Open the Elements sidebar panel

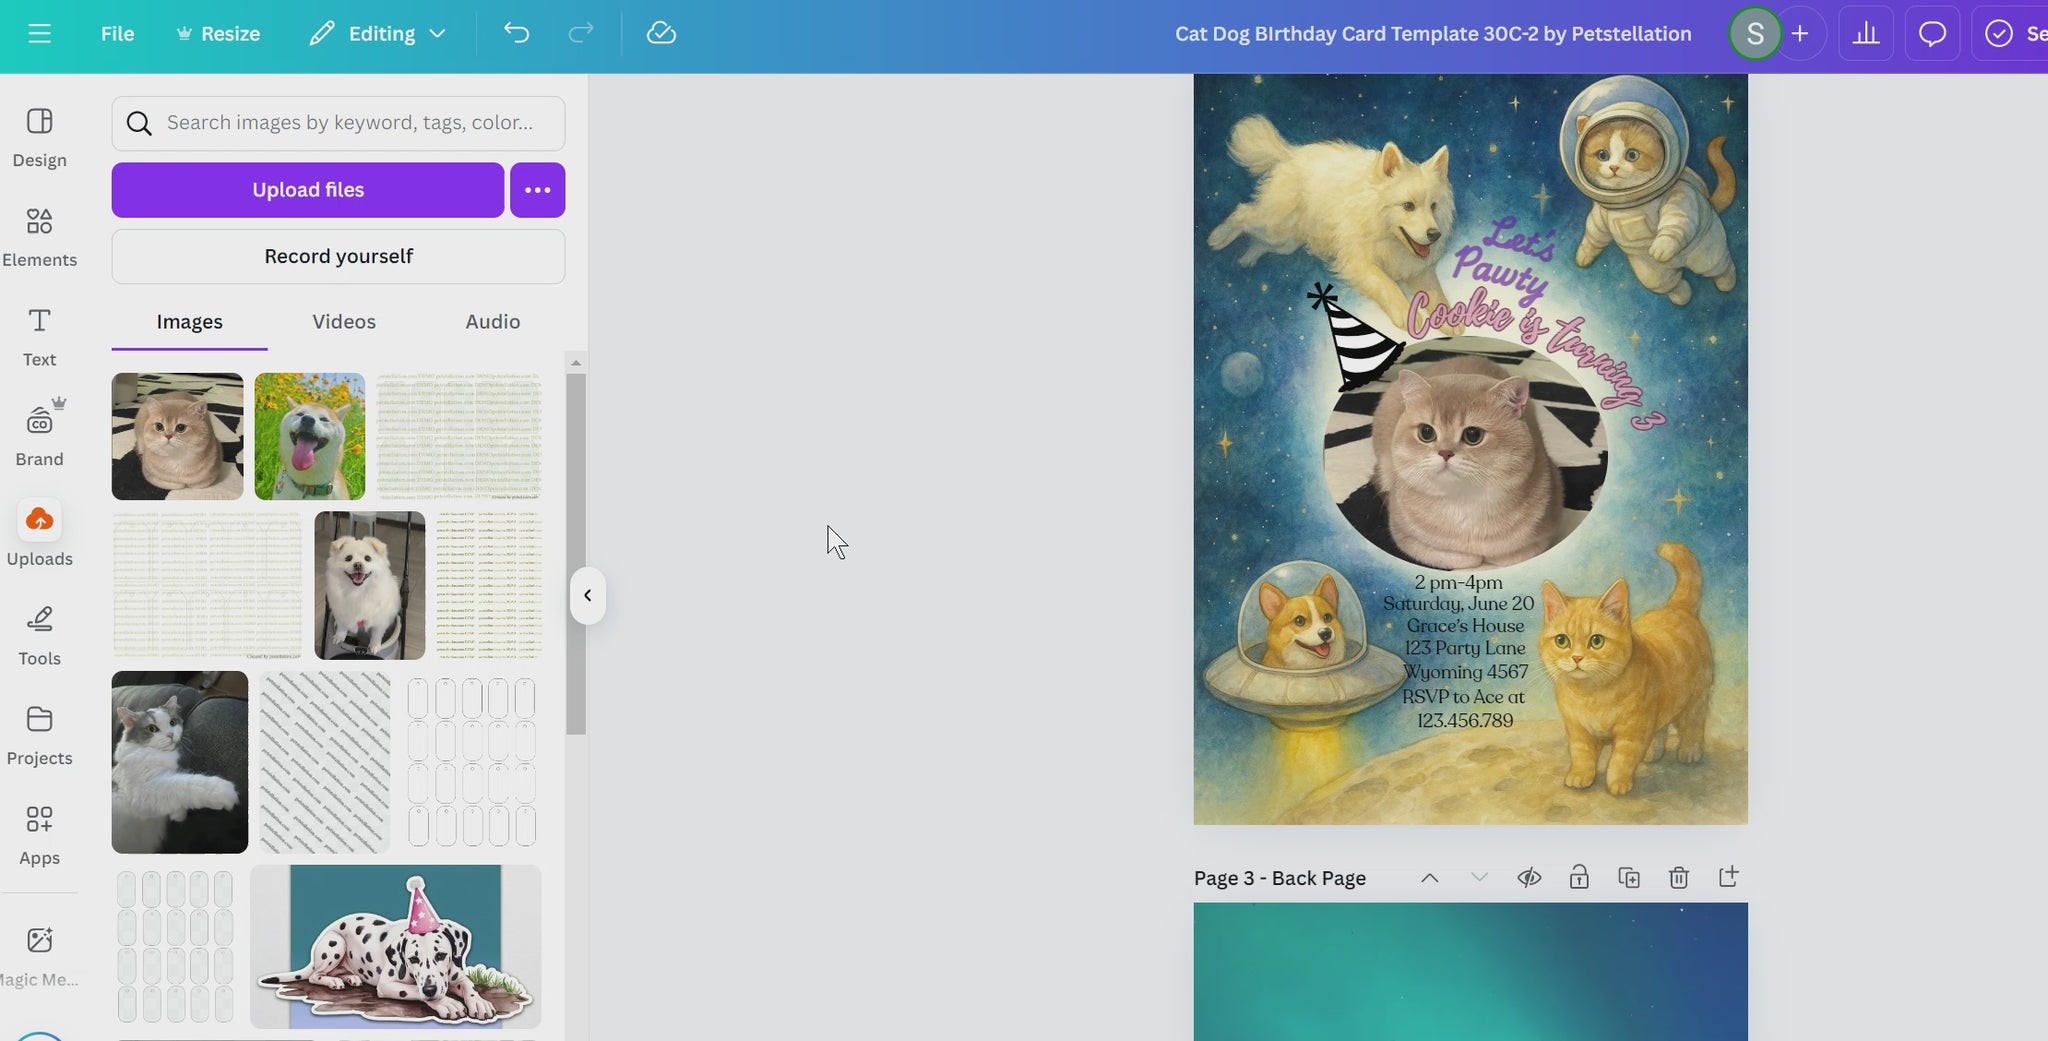[x=39, y=238]
